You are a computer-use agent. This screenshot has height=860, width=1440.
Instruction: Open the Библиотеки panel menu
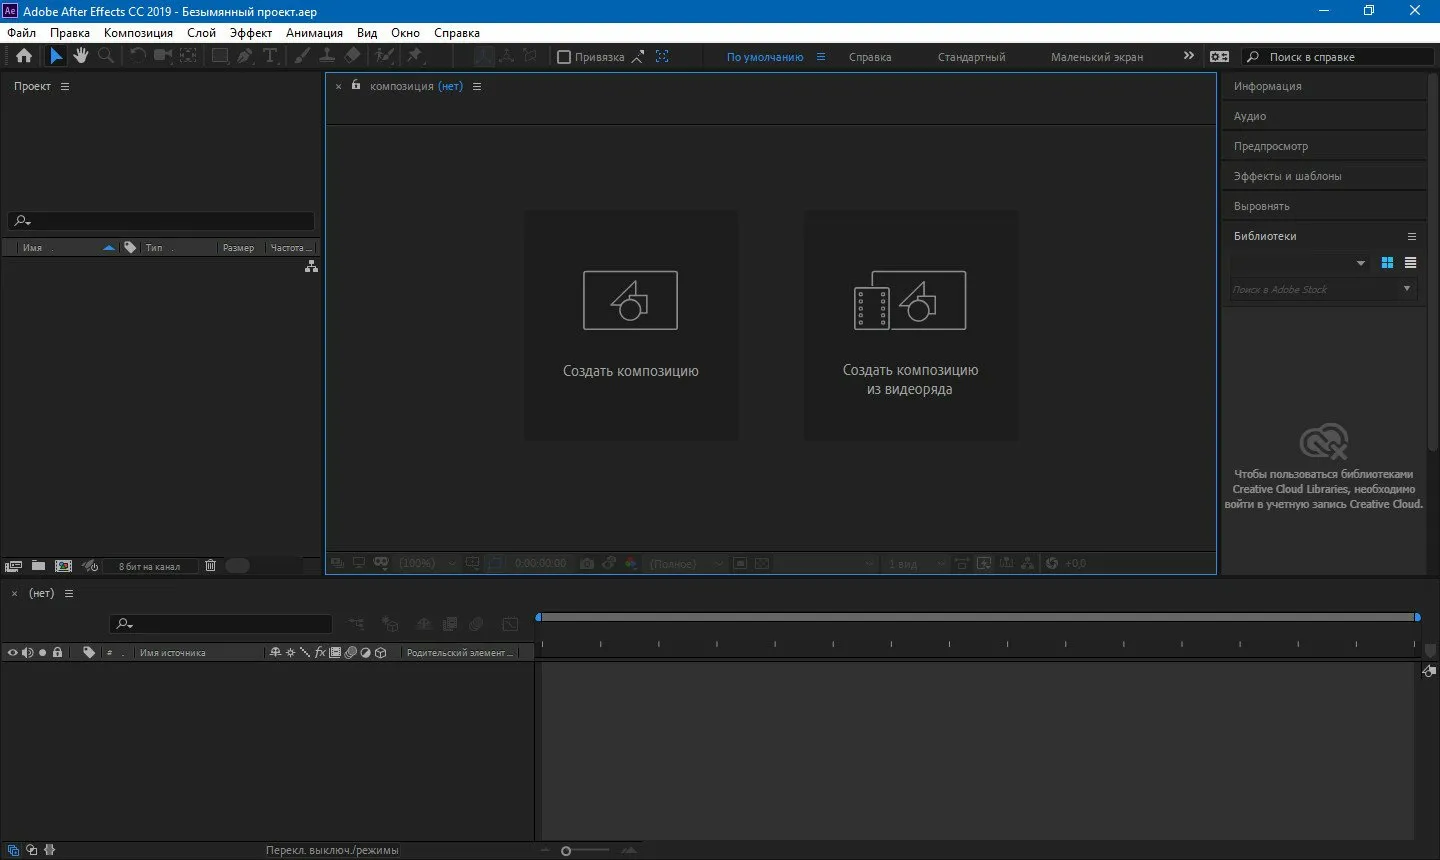1411,237
